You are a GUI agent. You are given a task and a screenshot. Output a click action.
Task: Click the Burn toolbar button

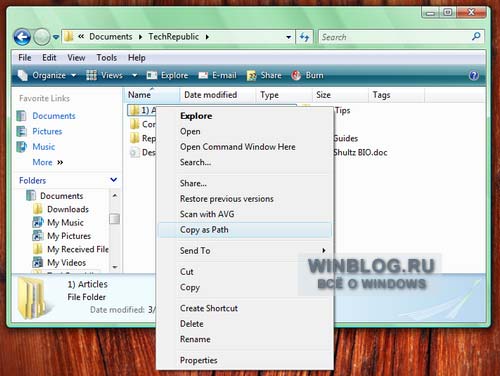[307, 76]
